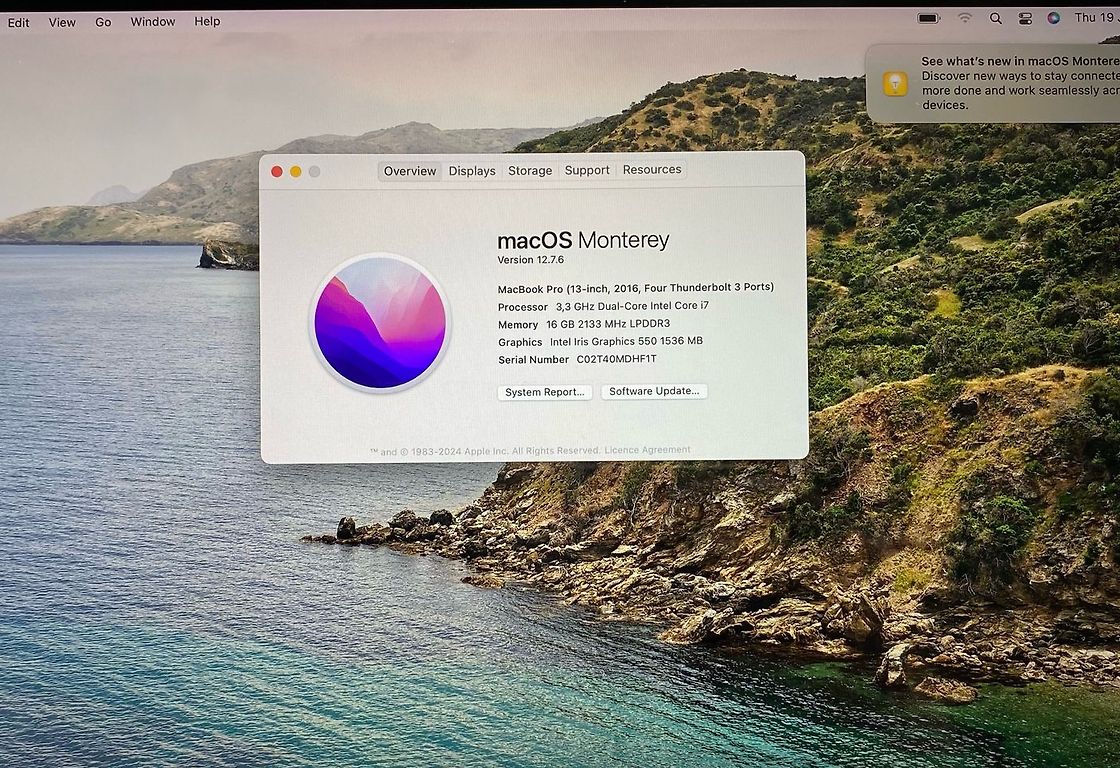Open the Edit menu

pos(19,23)
